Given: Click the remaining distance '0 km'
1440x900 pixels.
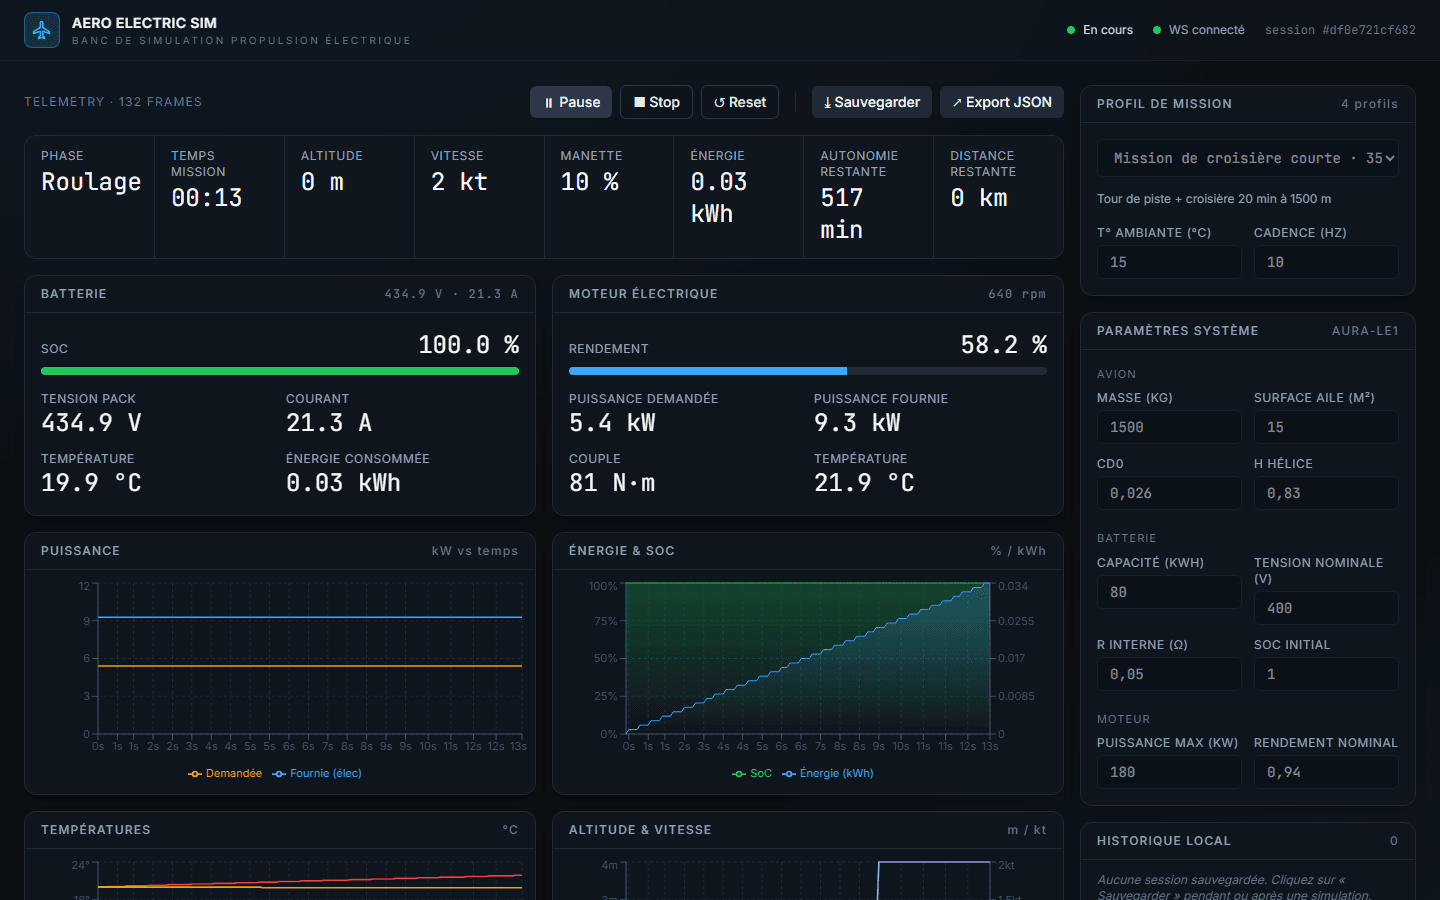Looking at the screenshot, I should tap(979, 198).
